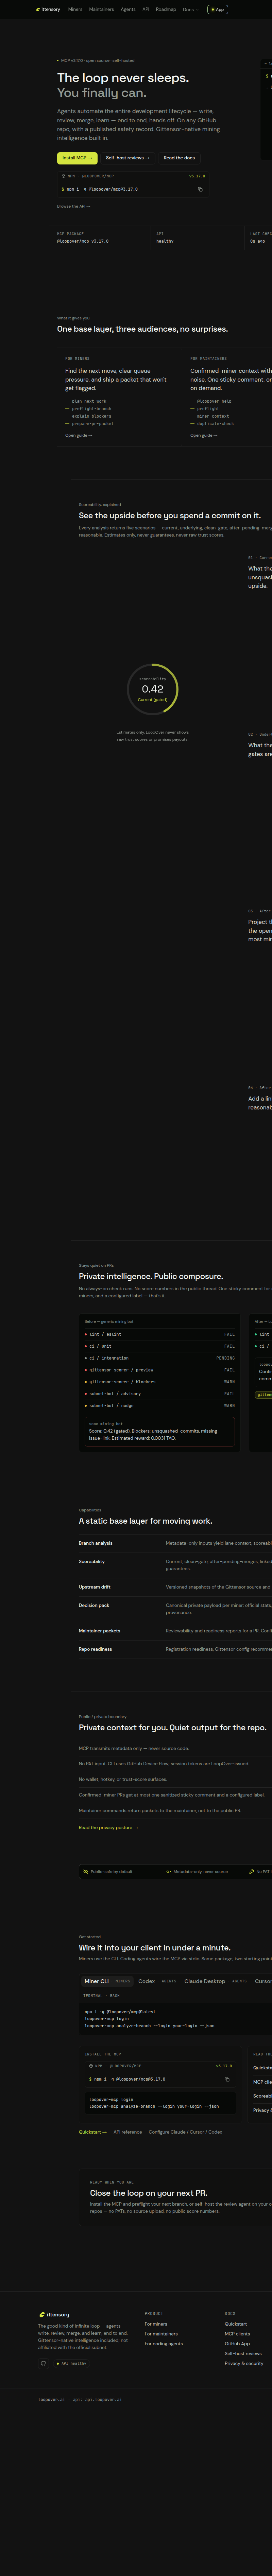Open footer For maintainers link
The height and width of the screenshot is (2576, 272).
point(161,2334)
